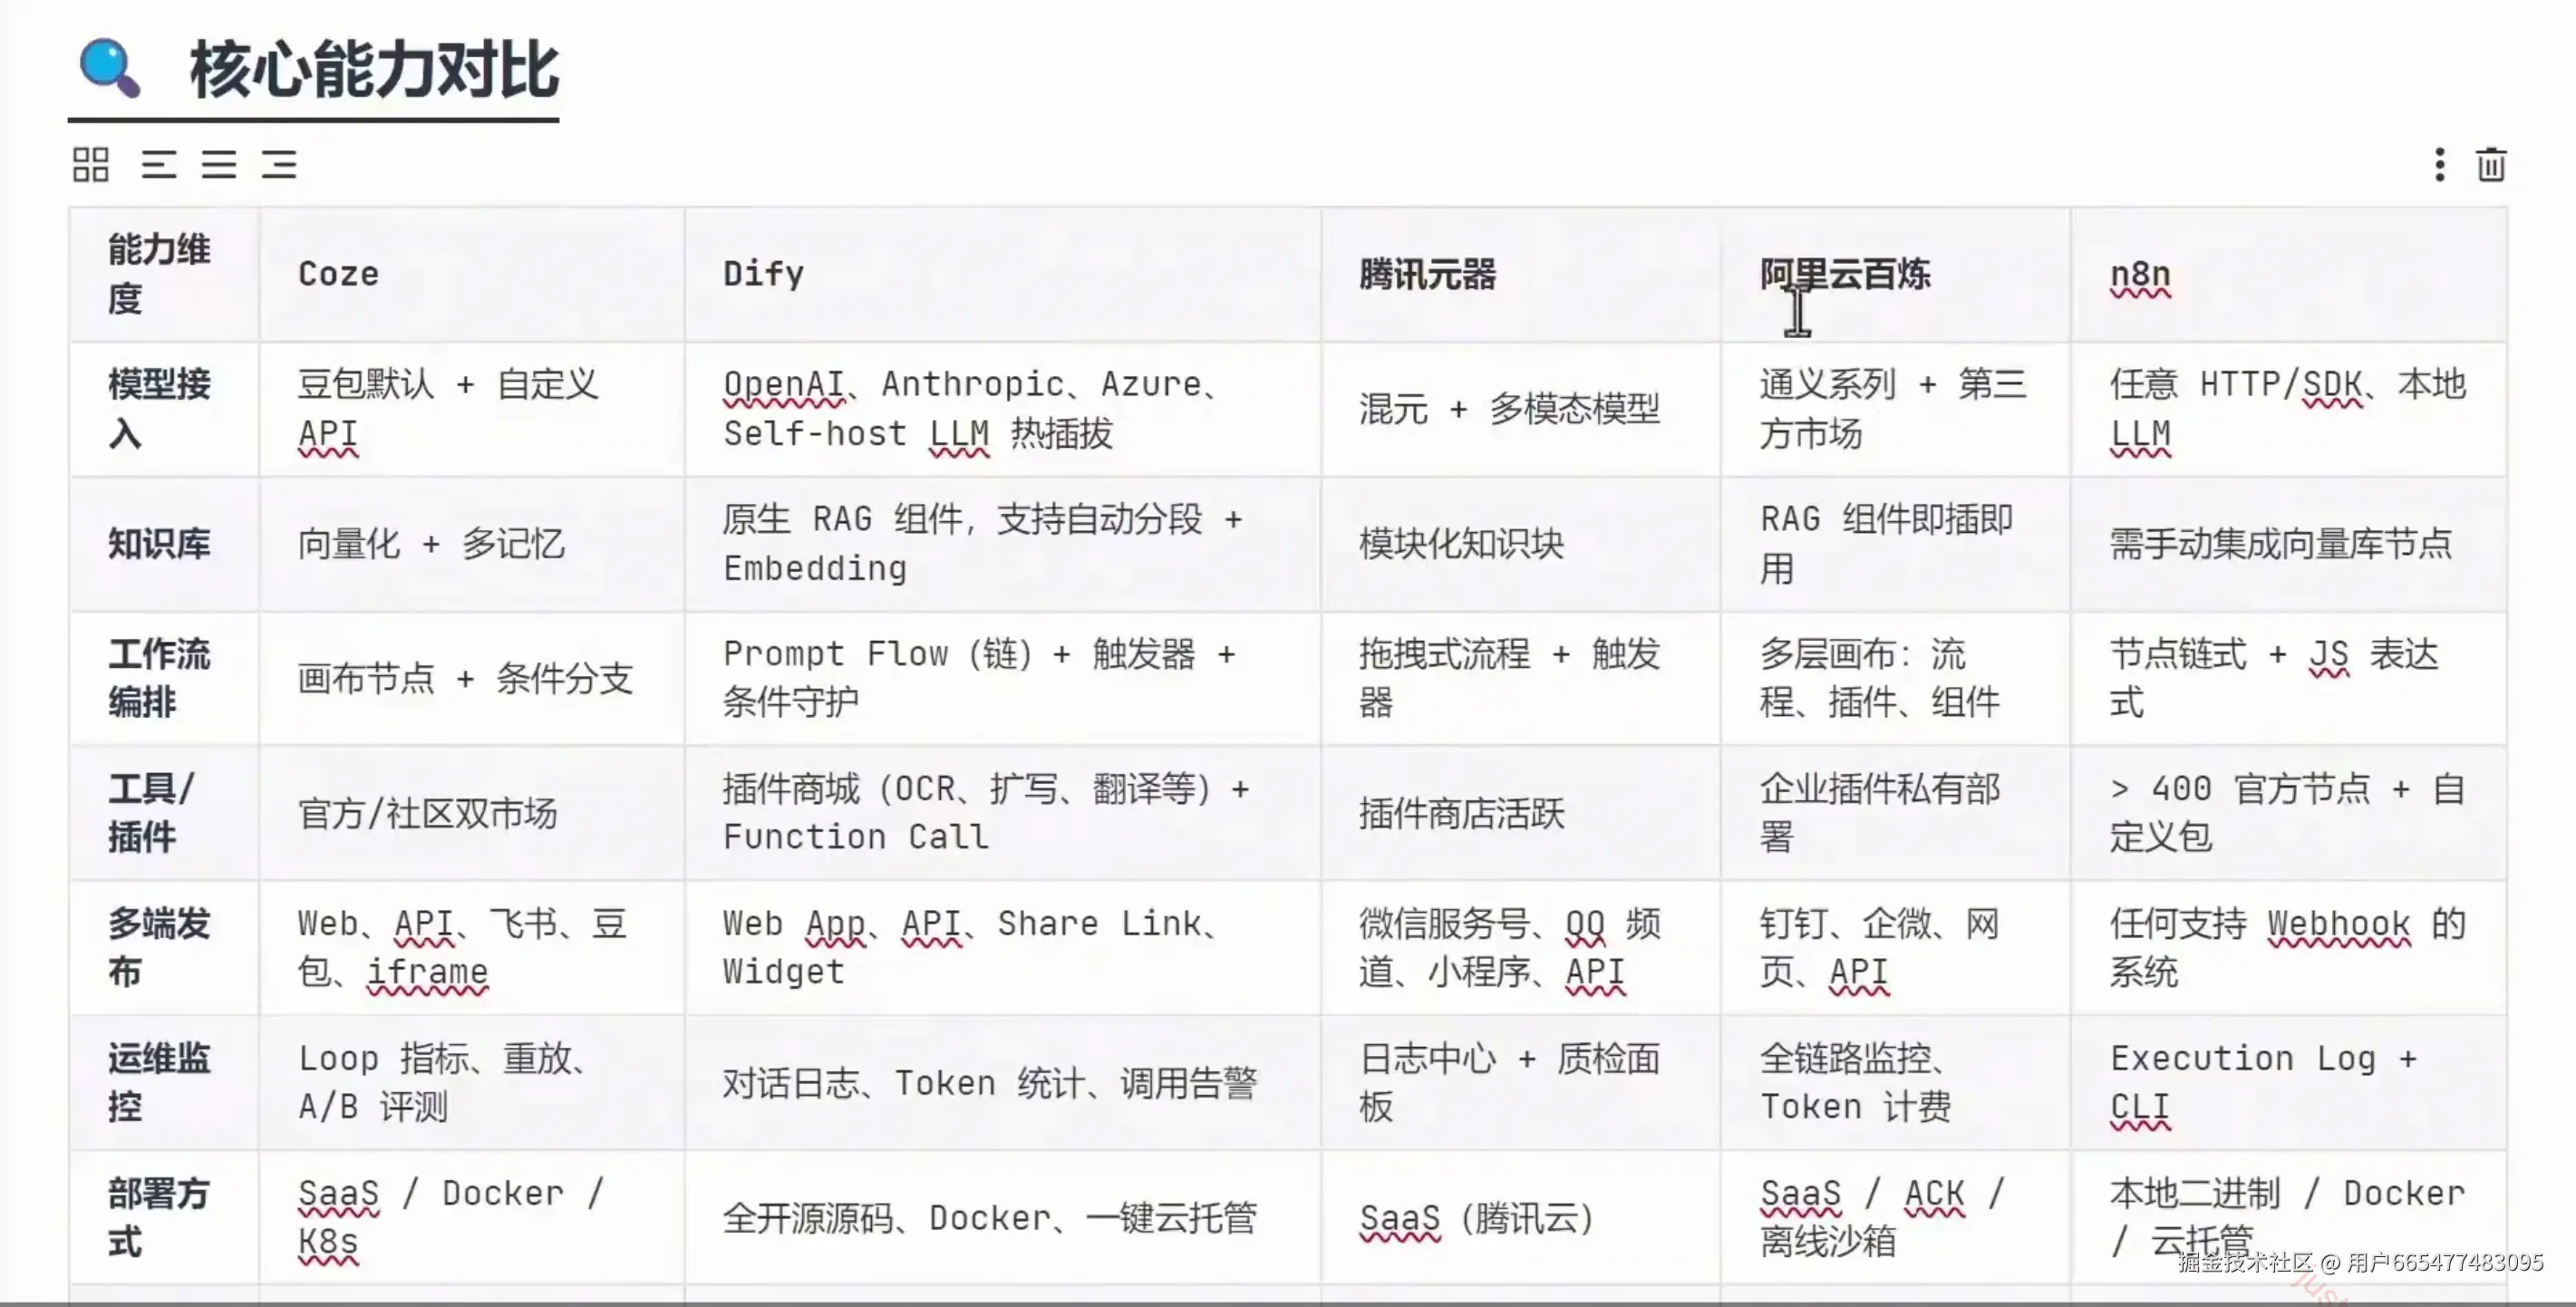2576x1307 pixels.
Task: Click the cell 'SaaS (腾讯云)'
Action: tap(1521, 1218)
